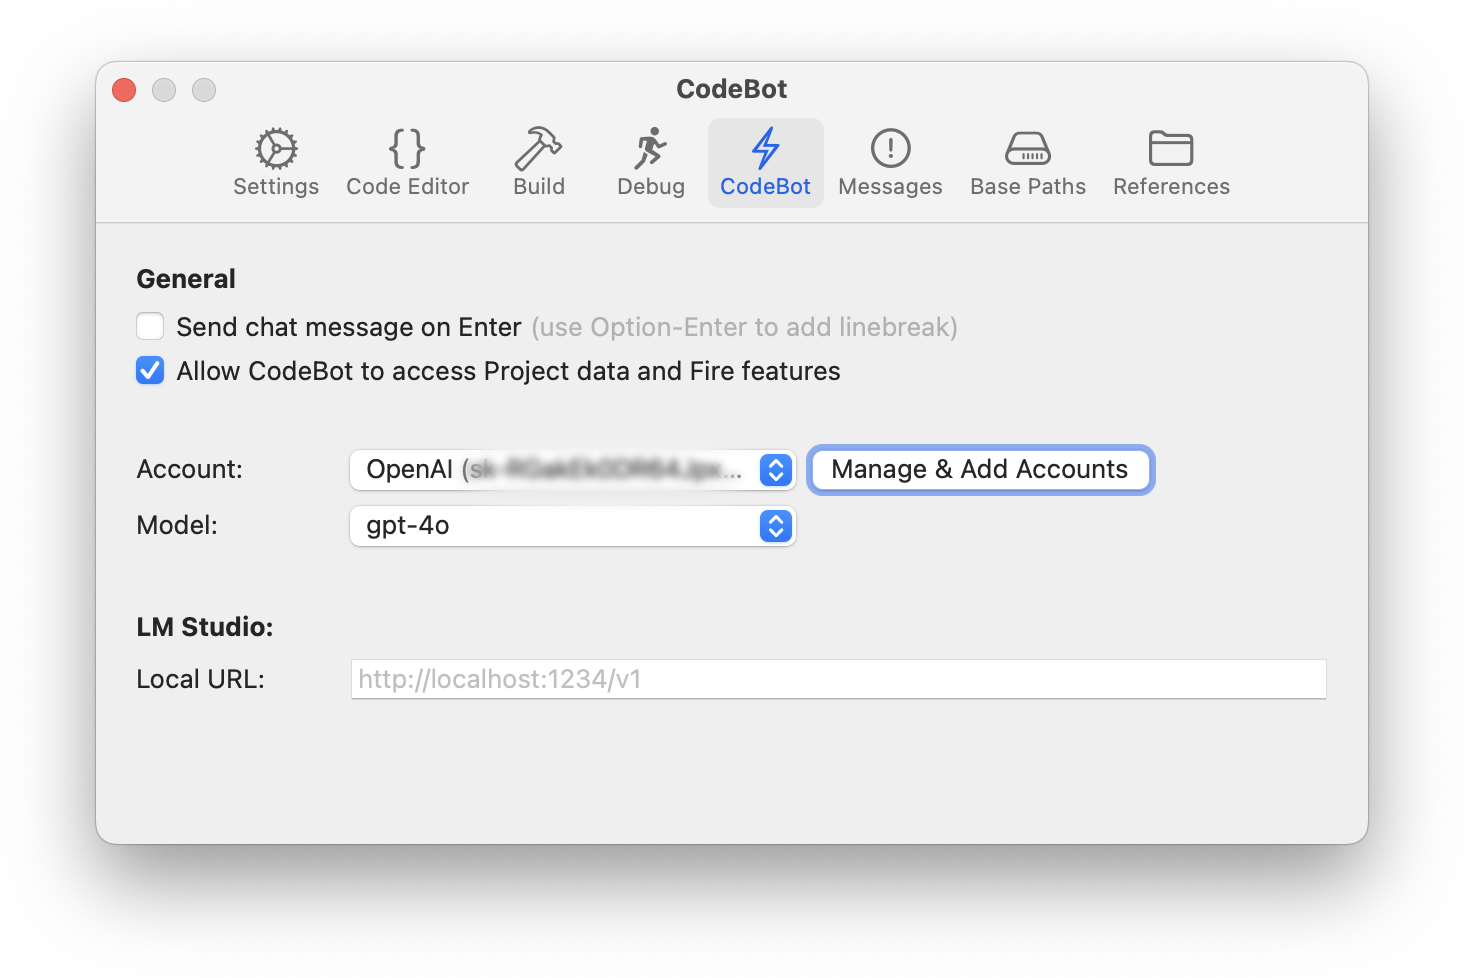Viewport: 1464px width, 978px height.
Task: Switch to the Messages tab label
Action: (x=890, y=187)
